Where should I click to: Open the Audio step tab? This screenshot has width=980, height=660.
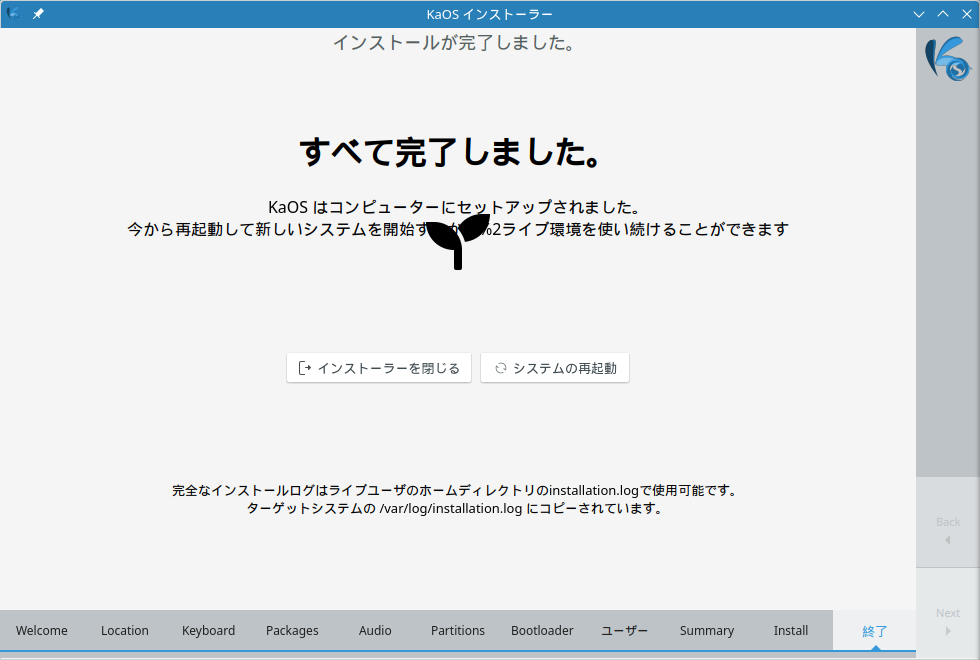(x=375, y=631)
